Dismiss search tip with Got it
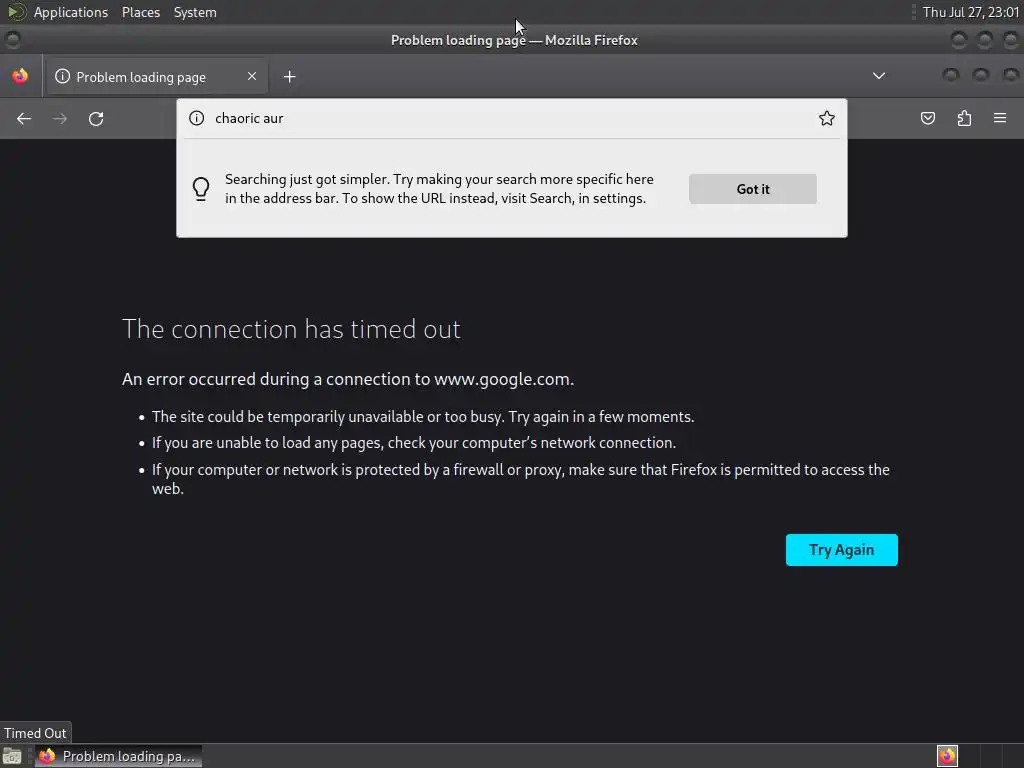1024x768 pixels. coord(752,189)
